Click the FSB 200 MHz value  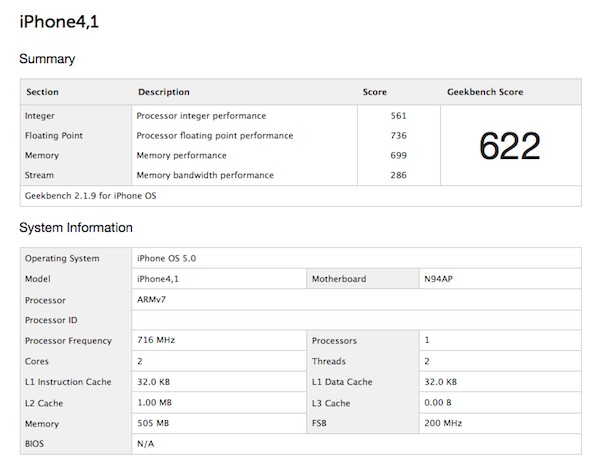pos(443,423)
